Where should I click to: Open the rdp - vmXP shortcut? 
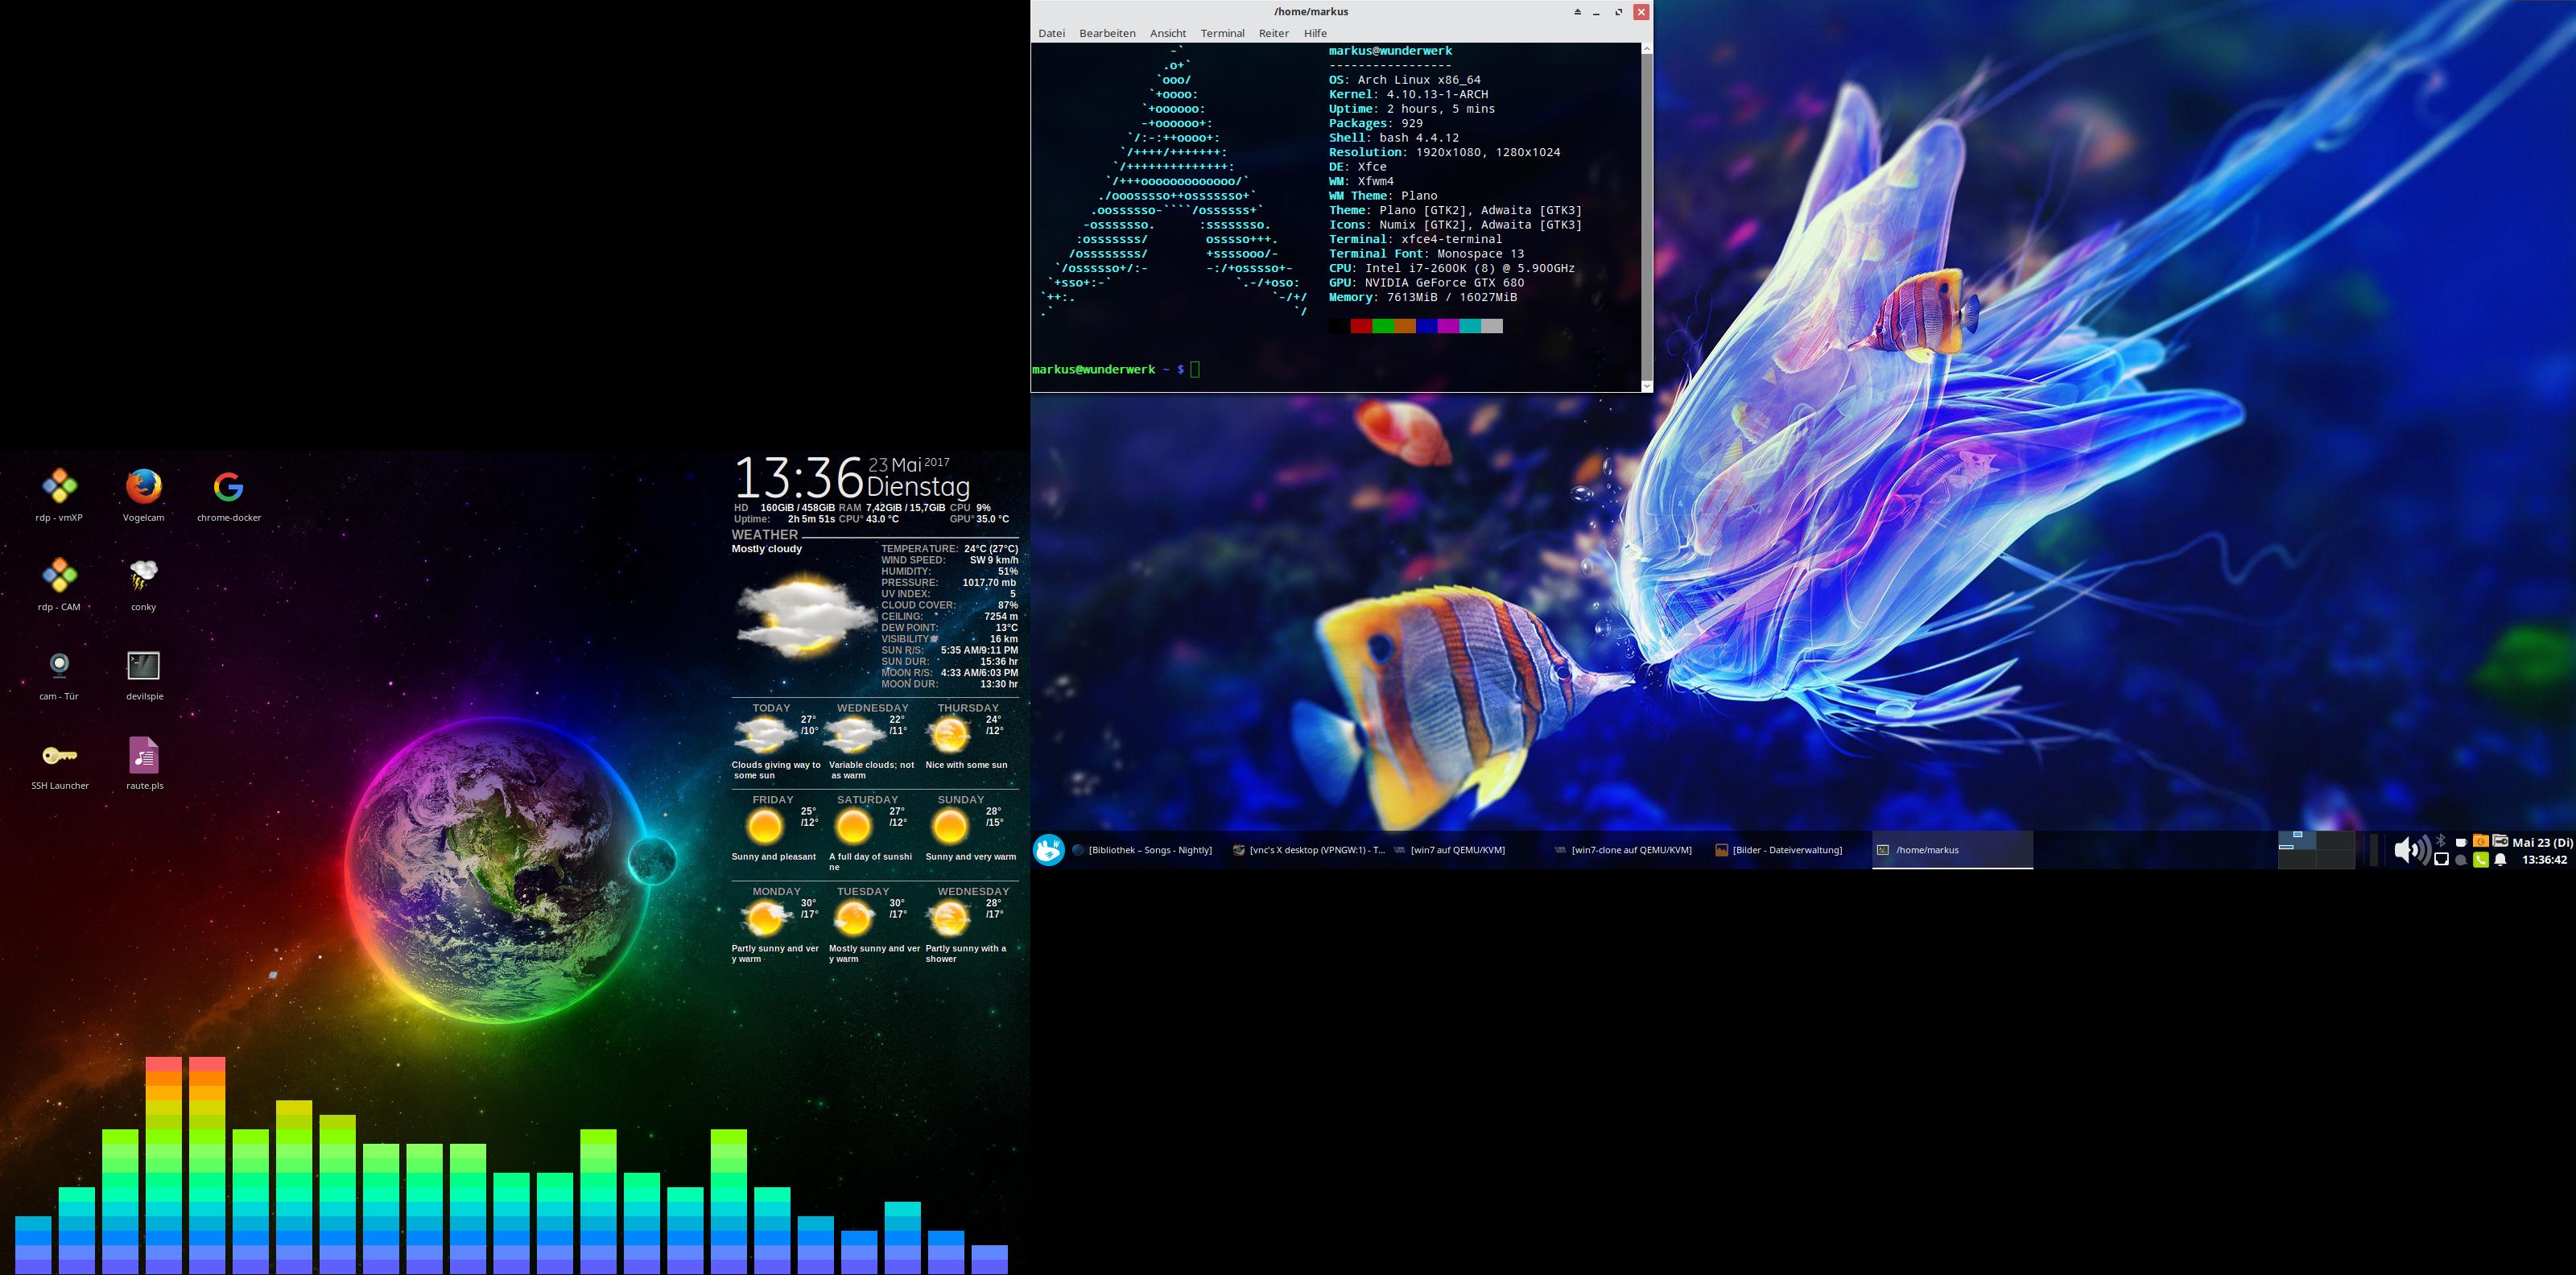(59, 488)
